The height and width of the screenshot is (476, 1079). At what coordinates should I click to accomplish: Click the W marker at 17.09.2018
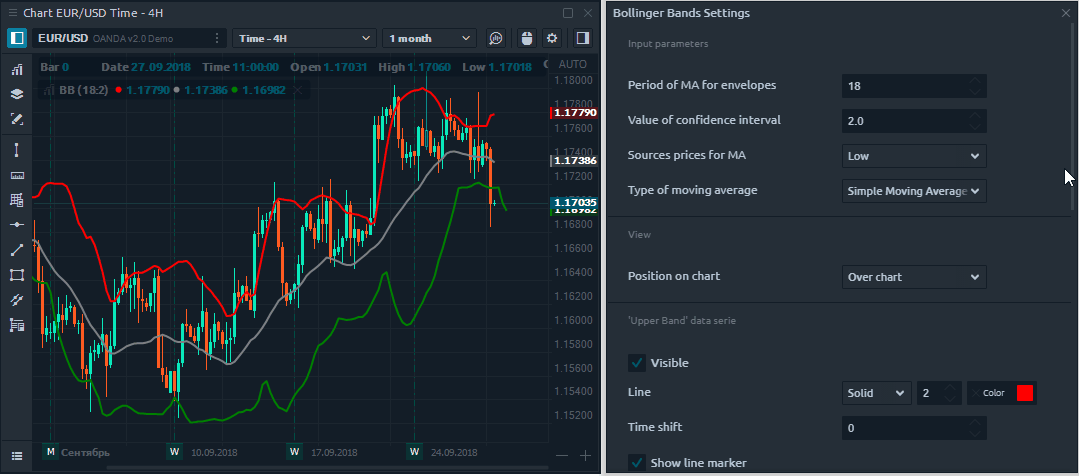coord(295,452)
